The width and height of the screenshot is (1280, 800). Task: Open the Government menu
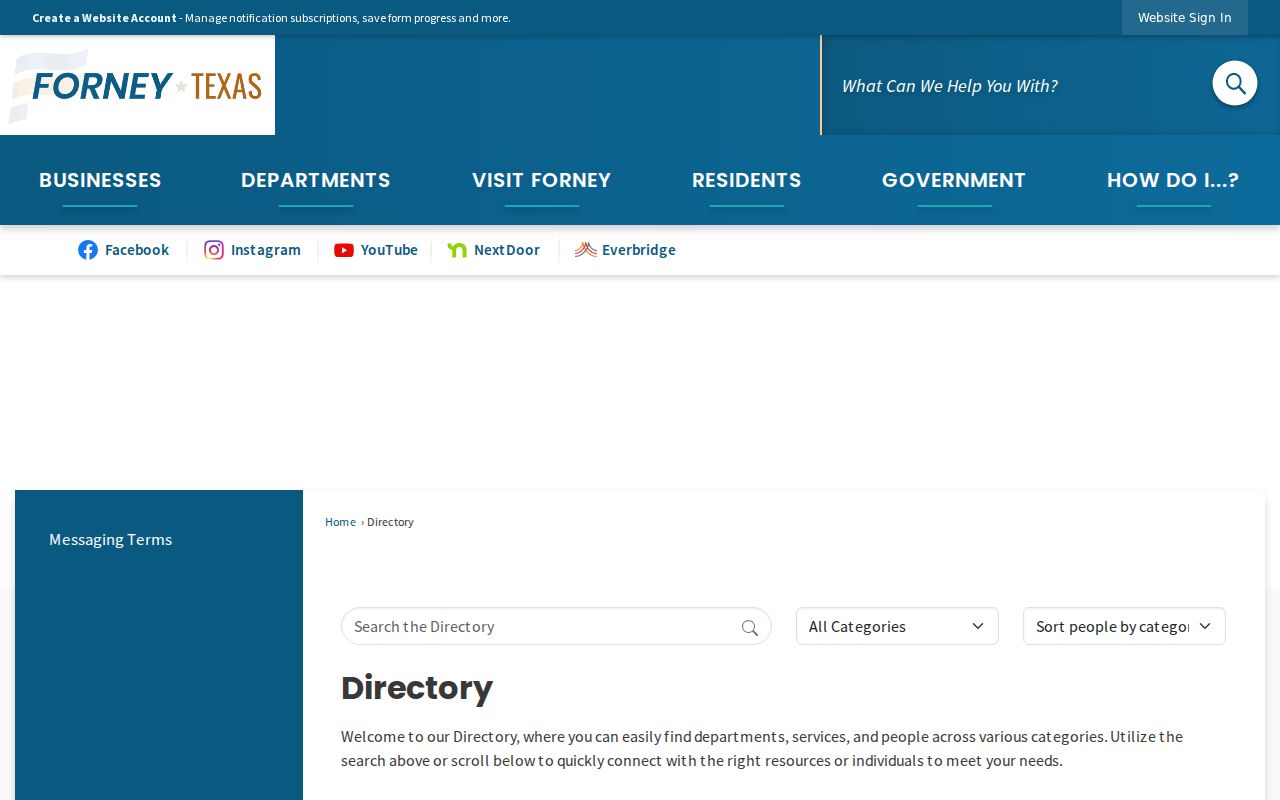coord(954,180)
